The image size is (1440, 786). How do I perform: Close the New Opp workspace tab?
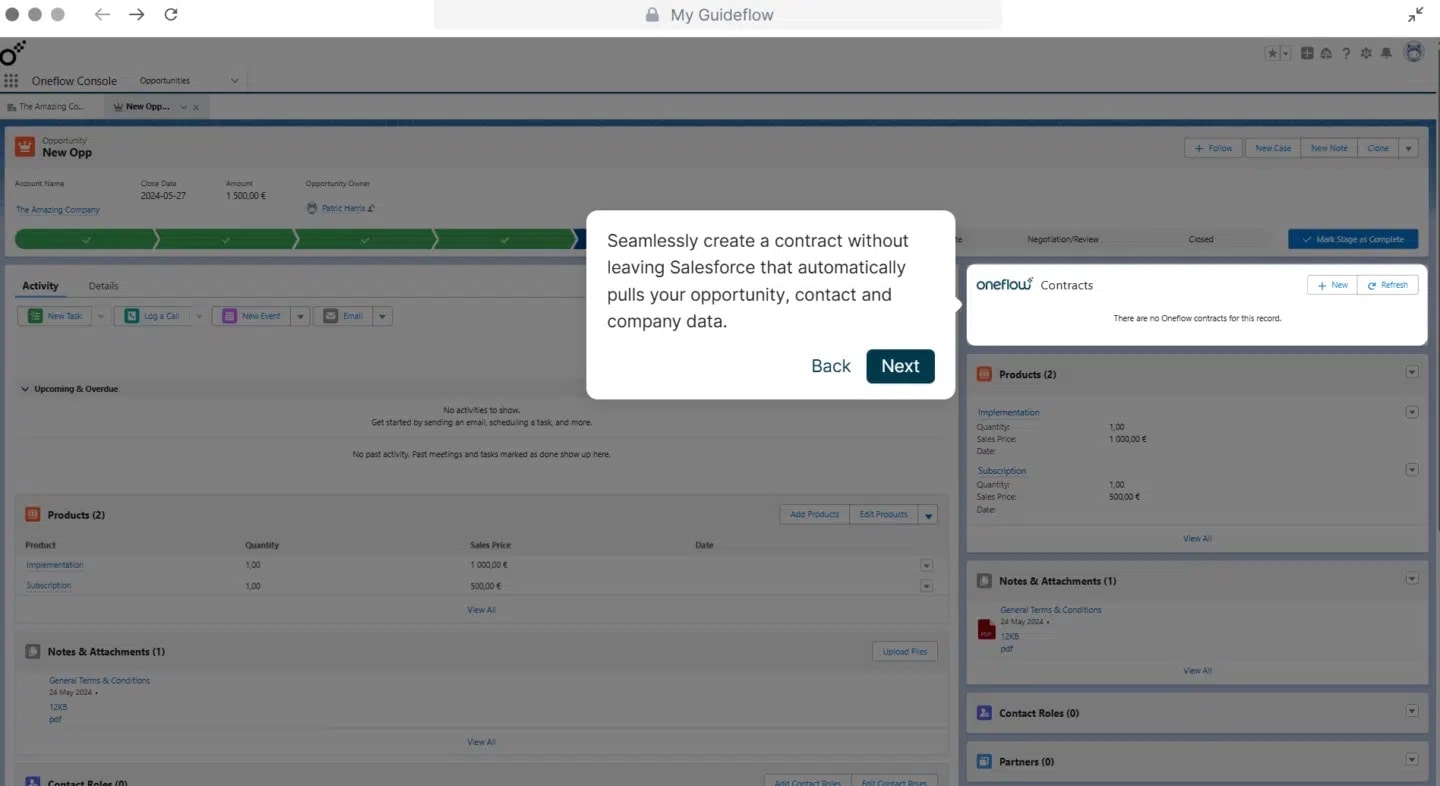[196, 106]
